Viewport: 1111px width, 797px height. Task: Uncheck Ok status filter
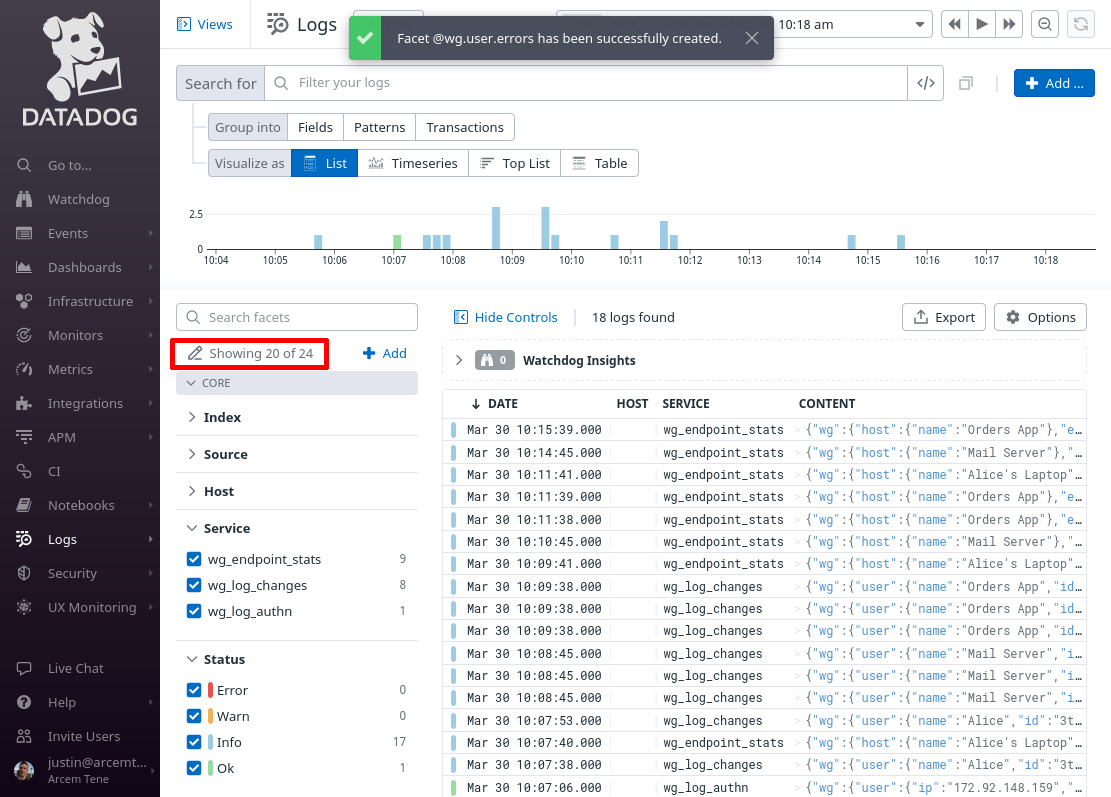tap(194, 768)
